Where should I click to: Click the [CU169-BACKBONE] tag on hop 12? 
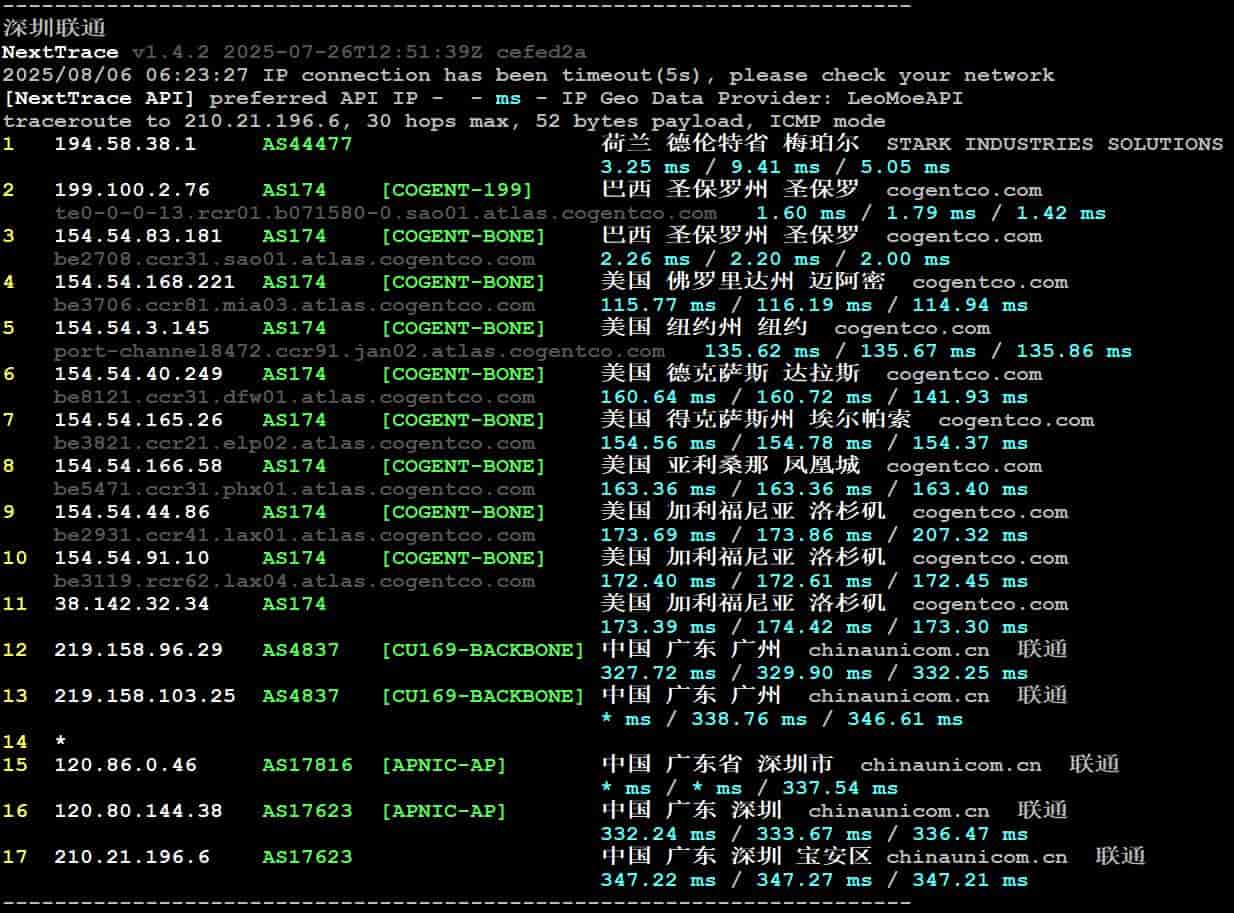(x=482, y=650)
